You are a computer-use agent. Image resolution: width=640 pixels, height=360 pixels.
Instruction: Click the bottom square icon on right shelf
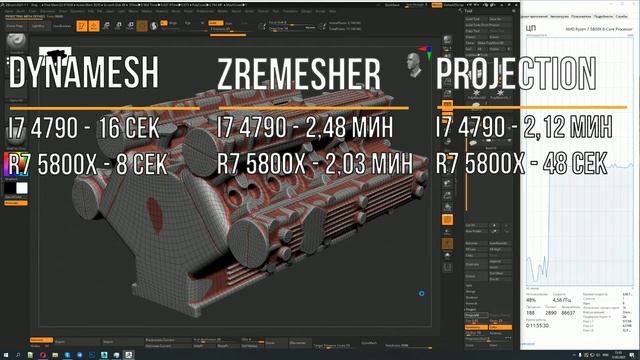point(447,268)
